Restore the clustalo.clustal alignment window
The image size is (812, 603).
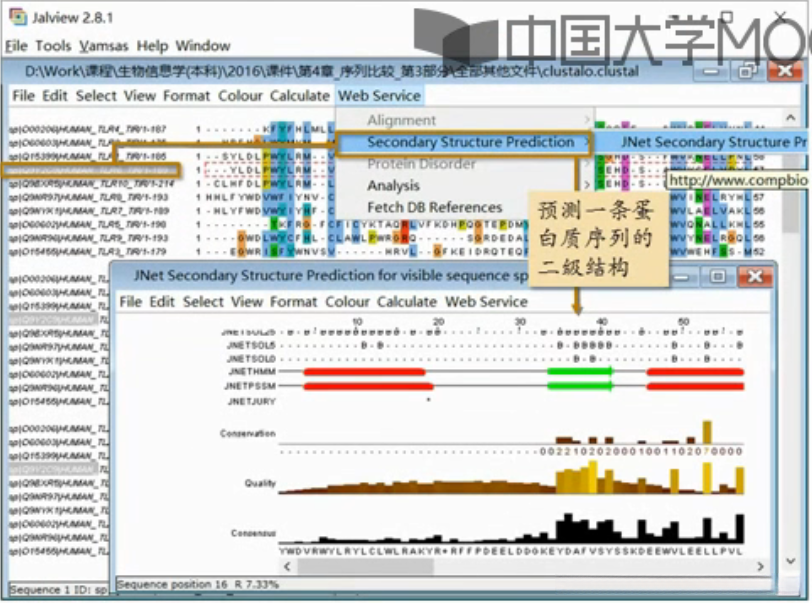747,71
